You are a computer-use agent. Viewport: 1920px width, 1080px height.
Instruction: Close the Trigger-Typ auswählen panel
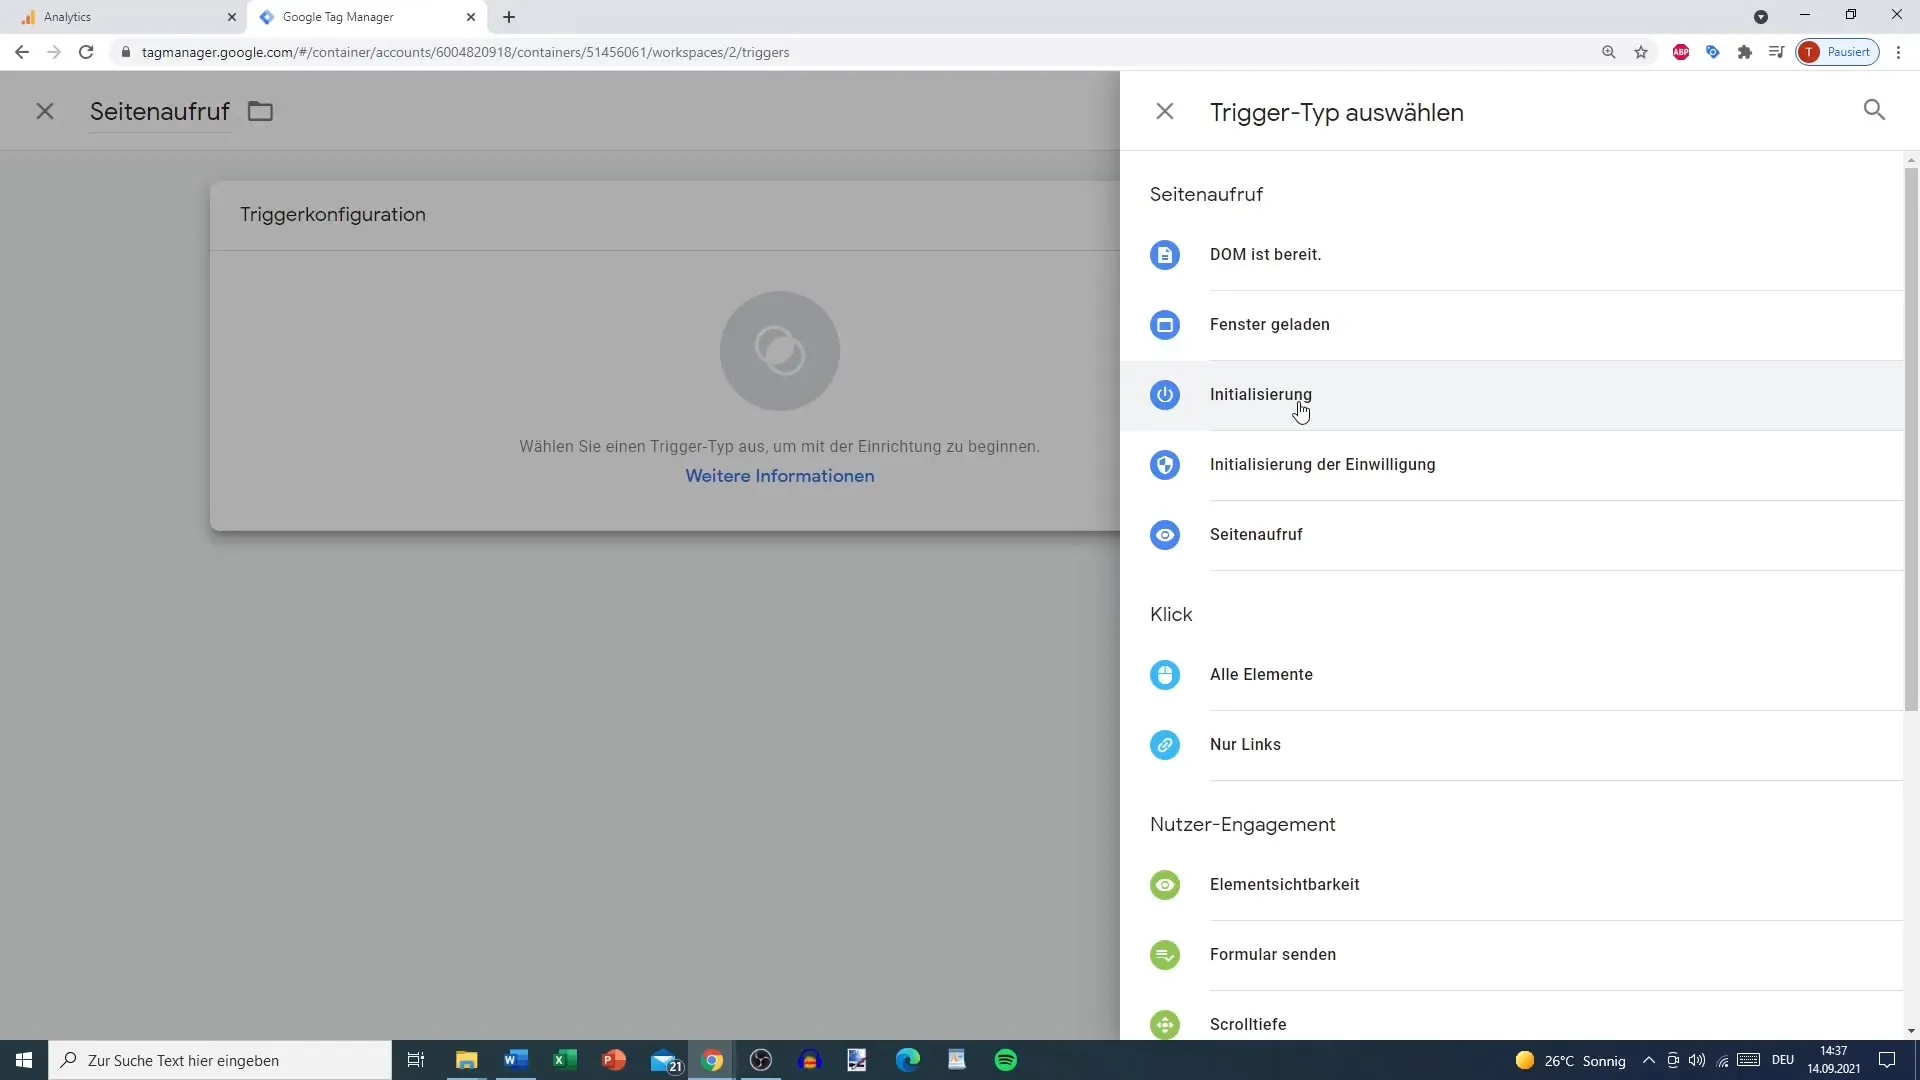(1165, 111)
